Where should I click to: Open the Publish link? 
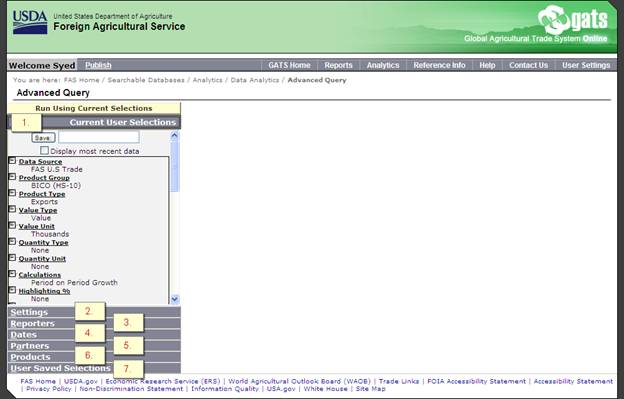pyautogui.click(x=98, y=65)
